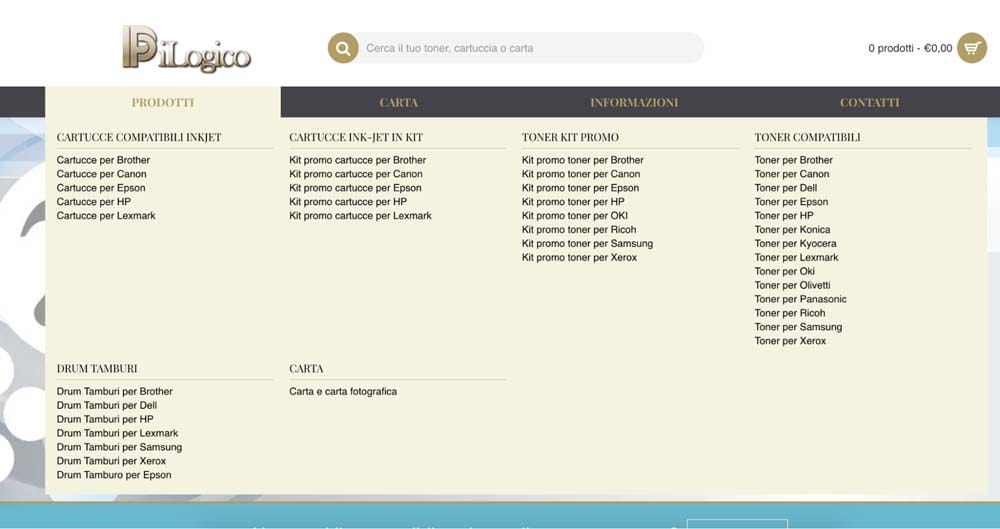This screenshot has width=1000, height=529.
Task: Click the PiLogico logo
Action: (x=186, y=48)
